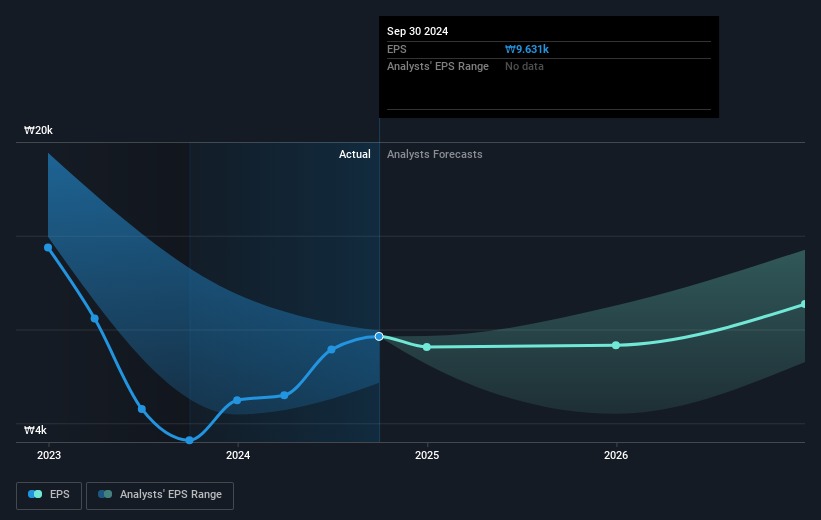This screenshot has height=520, width=821.
Task: Select the lowest EPS data point in late 2023
Action: [x=190, y=440]
